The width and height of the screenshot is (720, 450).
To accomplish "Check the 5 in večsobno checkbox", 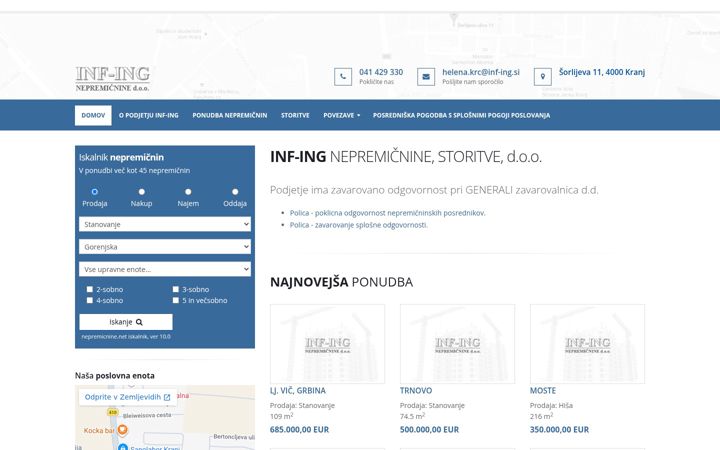I will [x=175, y=300].
